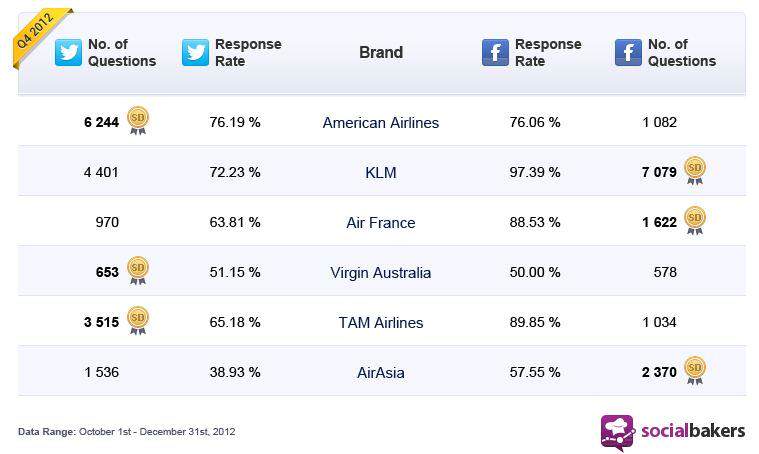Open the American Airlines brand link

(381, 123)
